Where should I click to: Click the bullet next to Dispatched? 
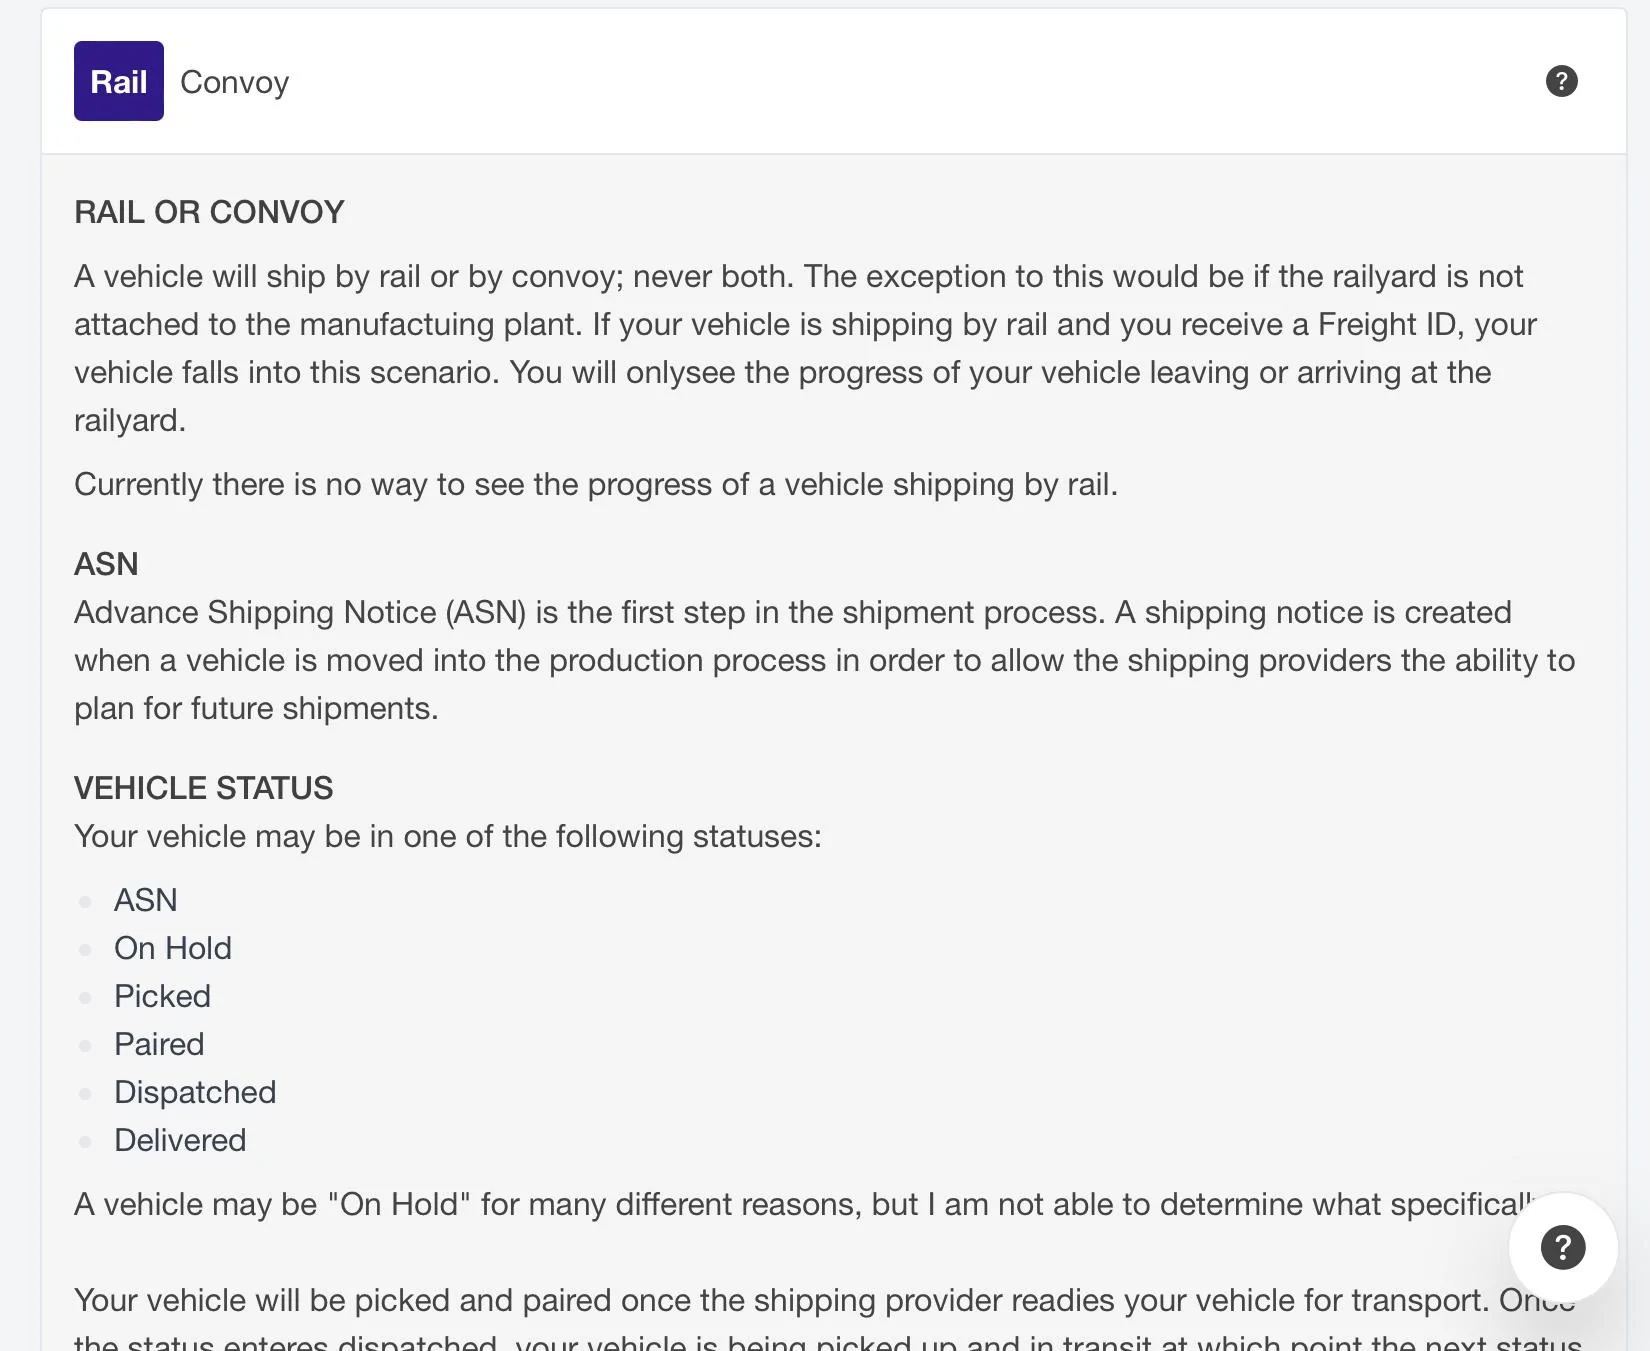click(x=86, y=1094)
